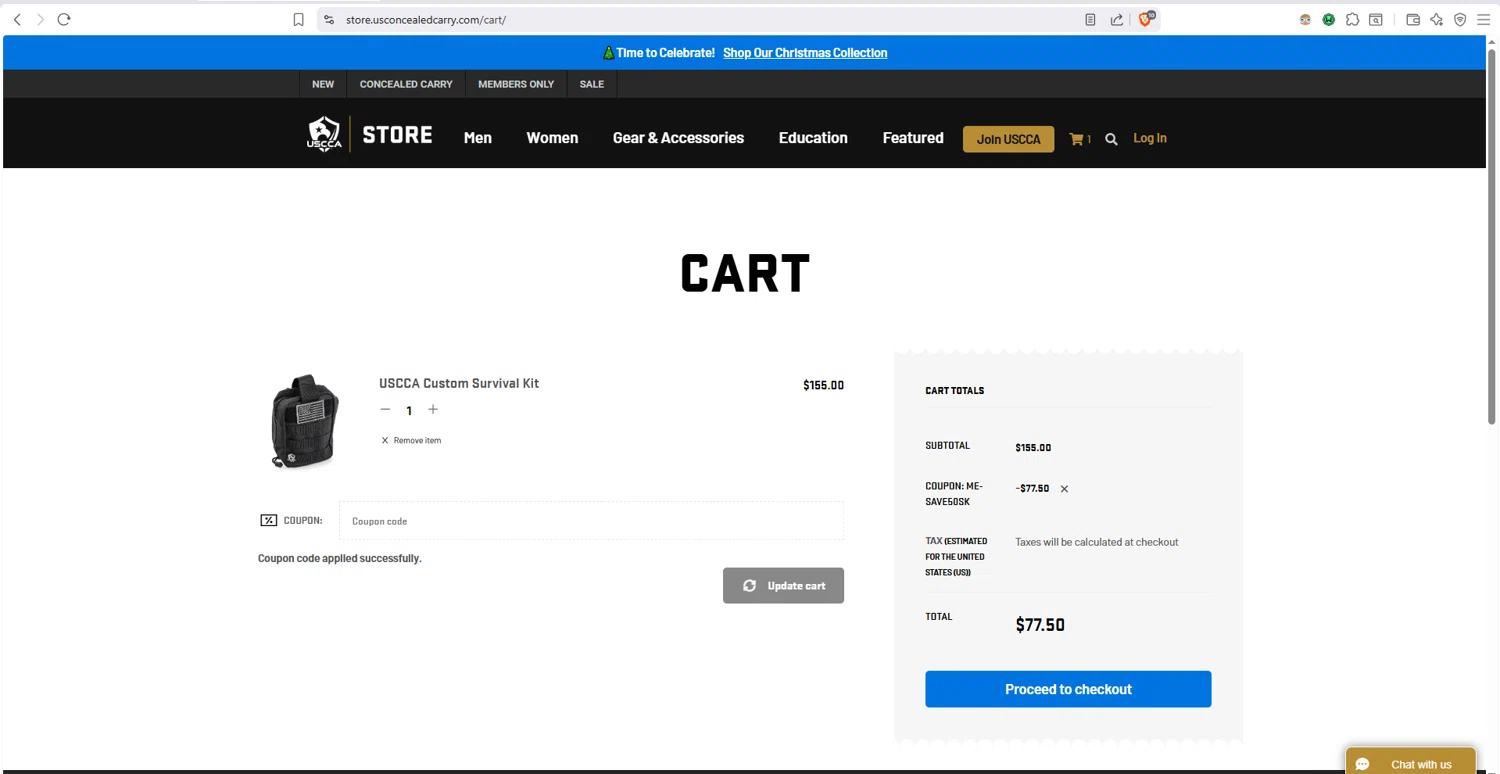Open the Education navigation menu
The height and width of the screenshot is (774, 1500).
pyautogui.click(x=813, y=138)
